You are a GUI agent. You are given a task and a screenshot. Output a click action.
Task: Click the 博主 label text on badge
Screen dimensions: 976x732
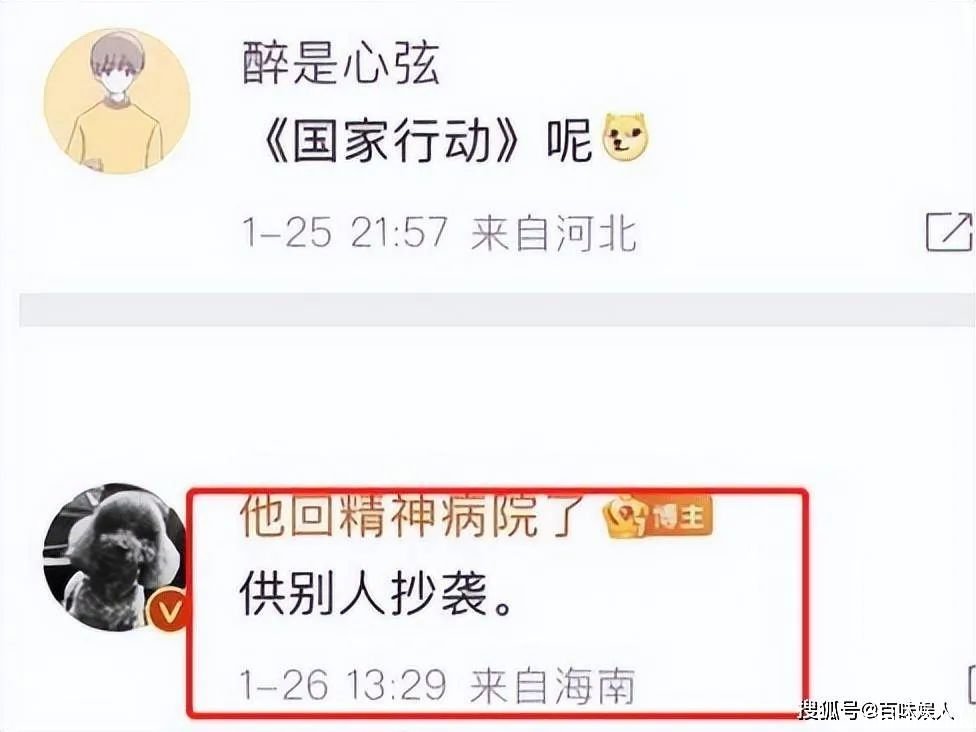coord(680,518)
